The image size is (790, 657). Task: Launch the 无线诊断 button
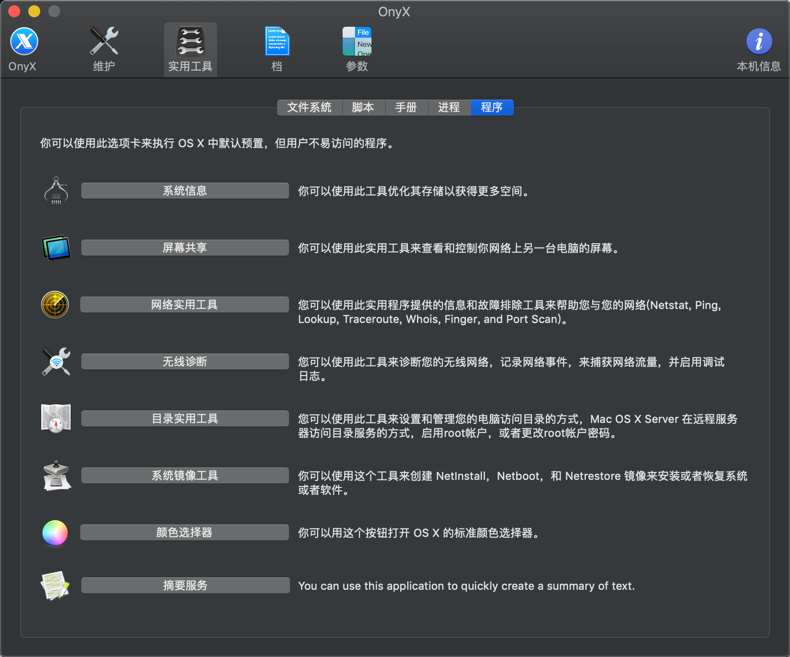[x=185, y=361]
